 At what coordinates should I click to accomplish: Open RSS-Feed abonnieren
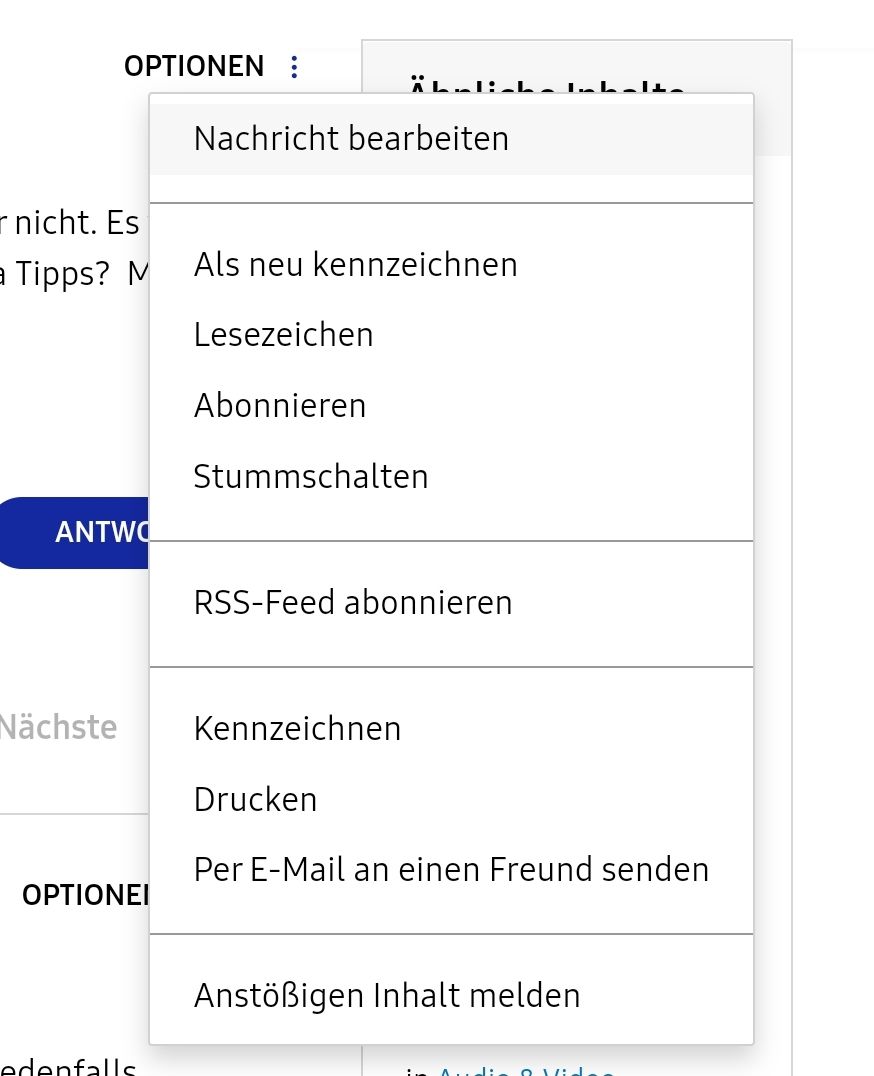click(x=353, y=603)
